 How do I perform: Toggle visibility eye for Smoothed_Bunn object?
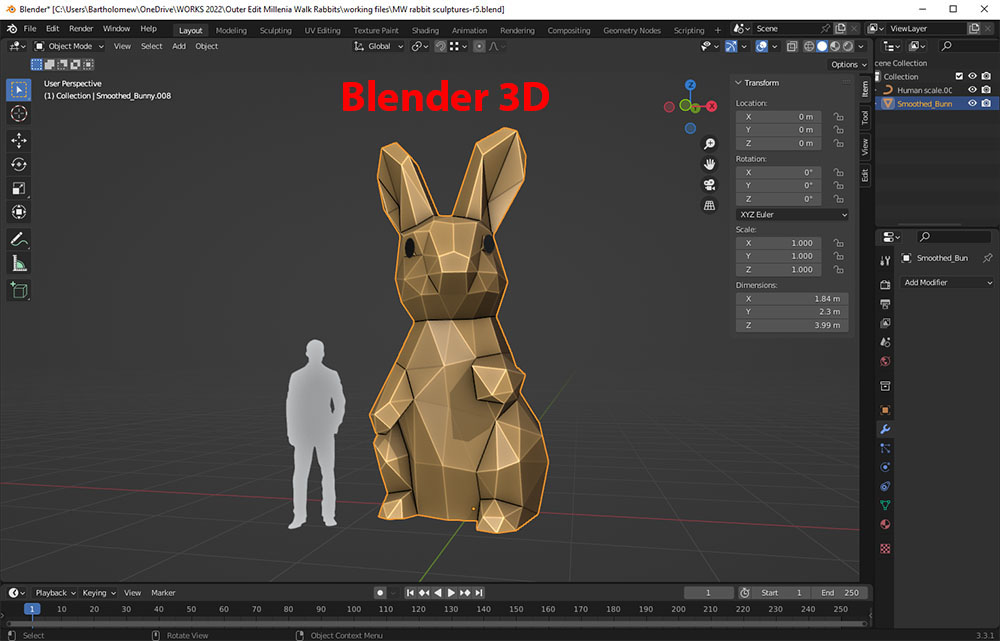pos(972,103)
